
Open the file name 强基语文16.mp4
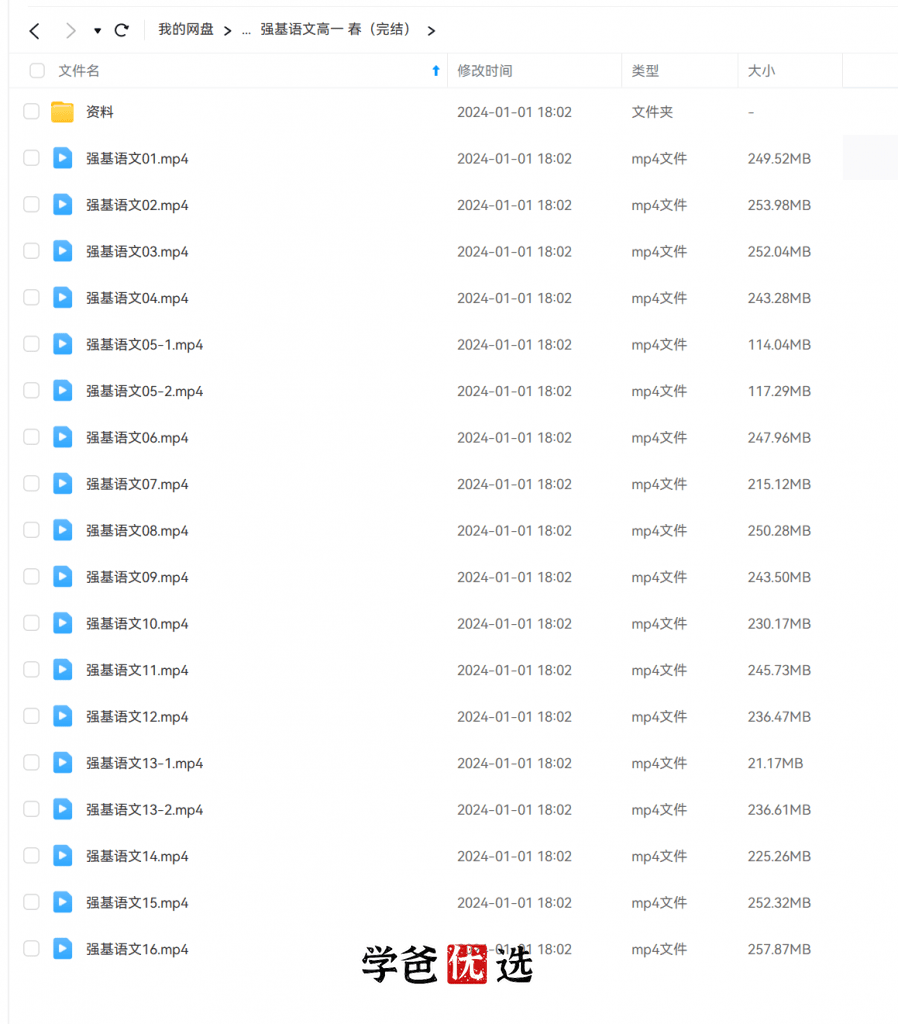pos(137,949)
